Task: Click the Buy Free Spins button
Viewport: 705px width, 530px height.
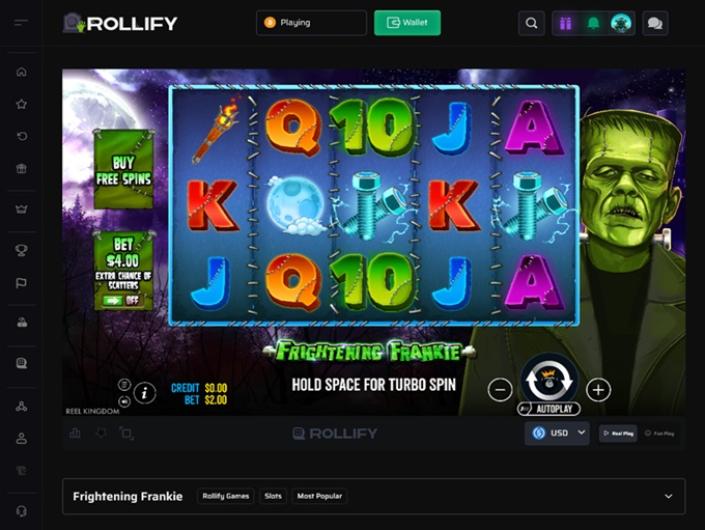Action: pos(123,170)
